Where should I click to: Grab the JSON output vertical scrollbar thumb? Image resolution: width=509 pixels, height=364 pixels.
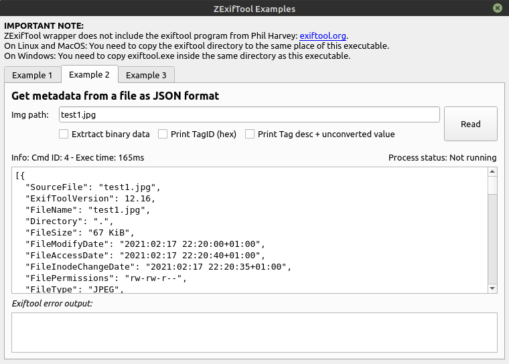pos(492,186)
